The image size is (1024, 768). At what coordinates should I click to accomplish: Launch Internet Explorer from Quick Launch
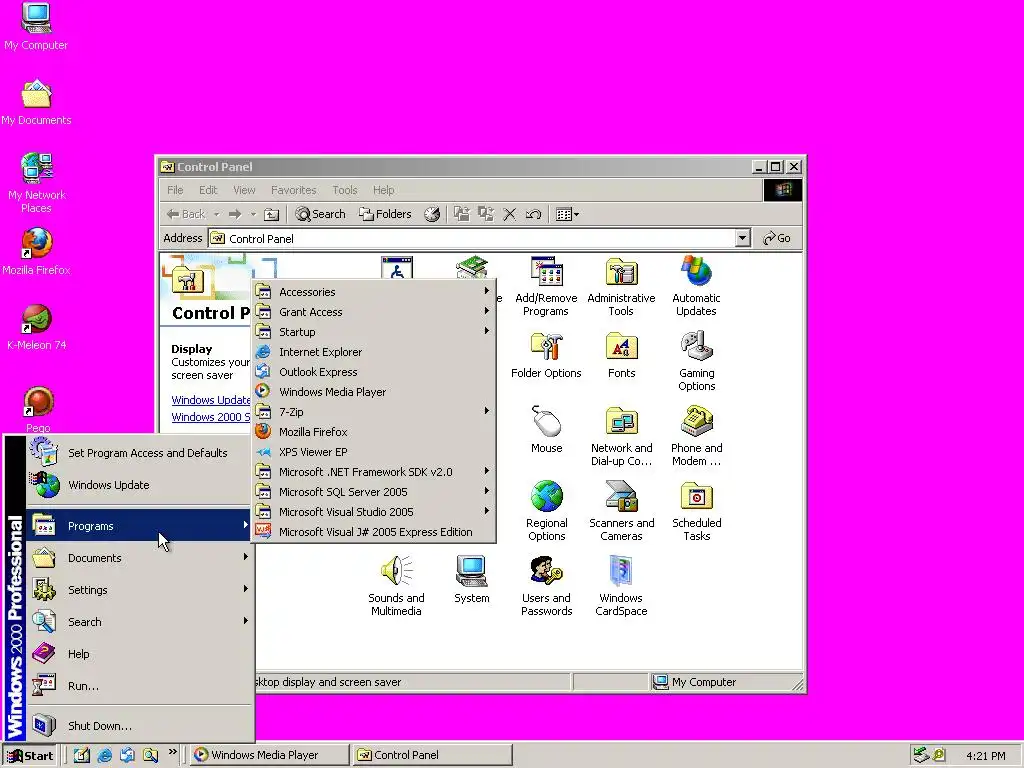[104, 756]
